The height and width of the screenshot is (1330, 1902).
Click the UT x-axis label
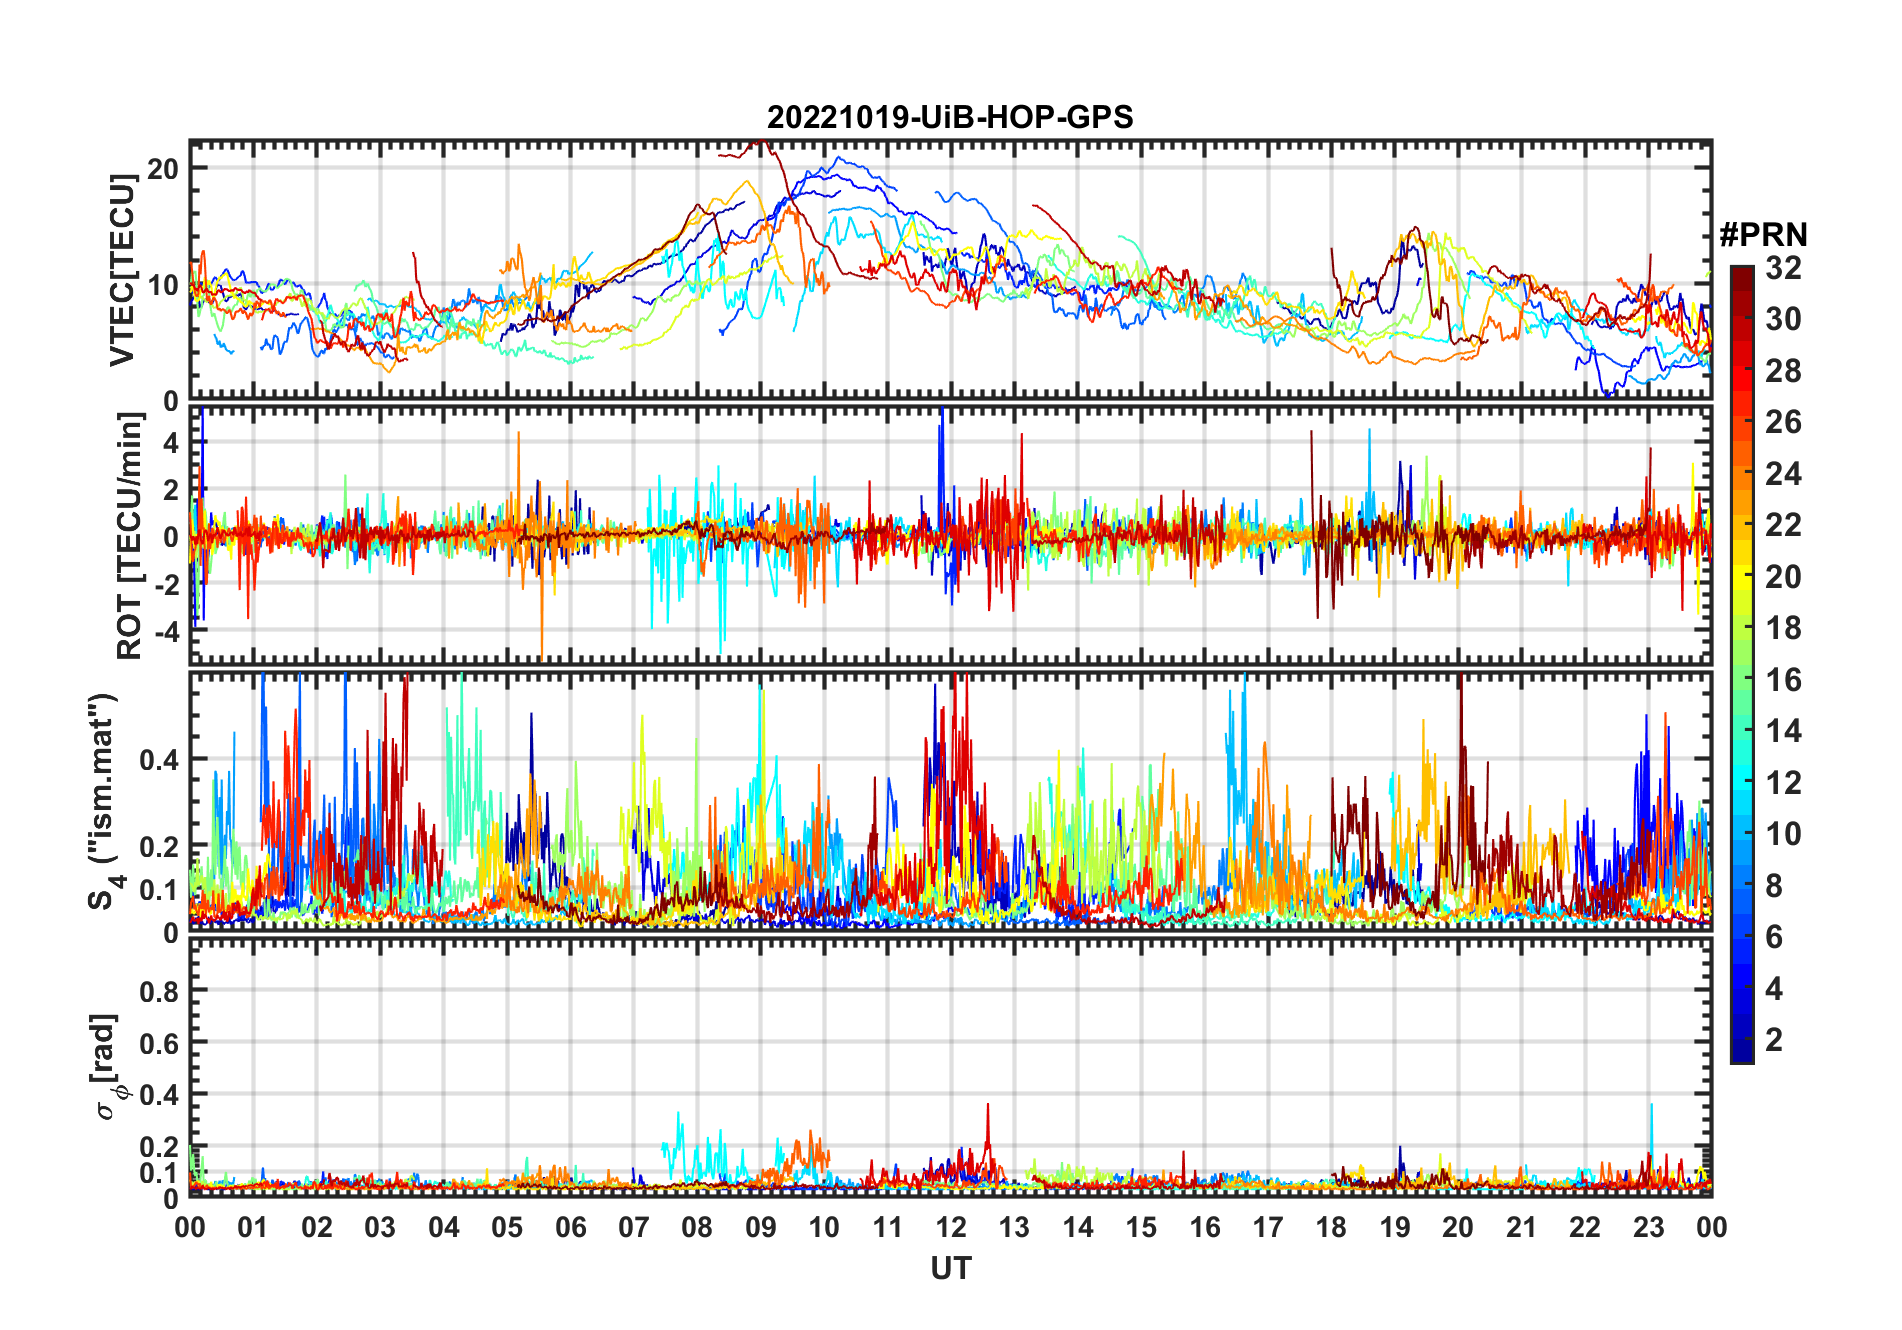click(x=951, y=1269)
